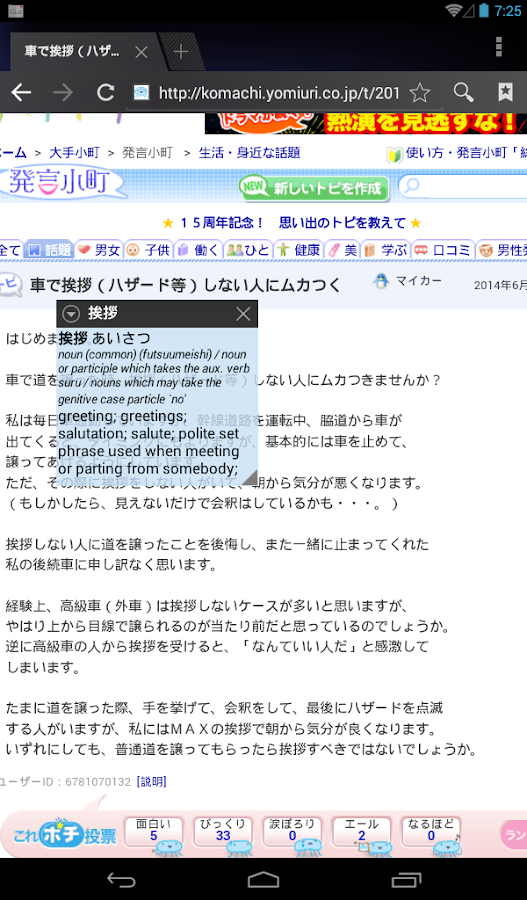Viewport: 527px width, 900px height.
Task: Select the 美 category tab
Action: [342, 250]
